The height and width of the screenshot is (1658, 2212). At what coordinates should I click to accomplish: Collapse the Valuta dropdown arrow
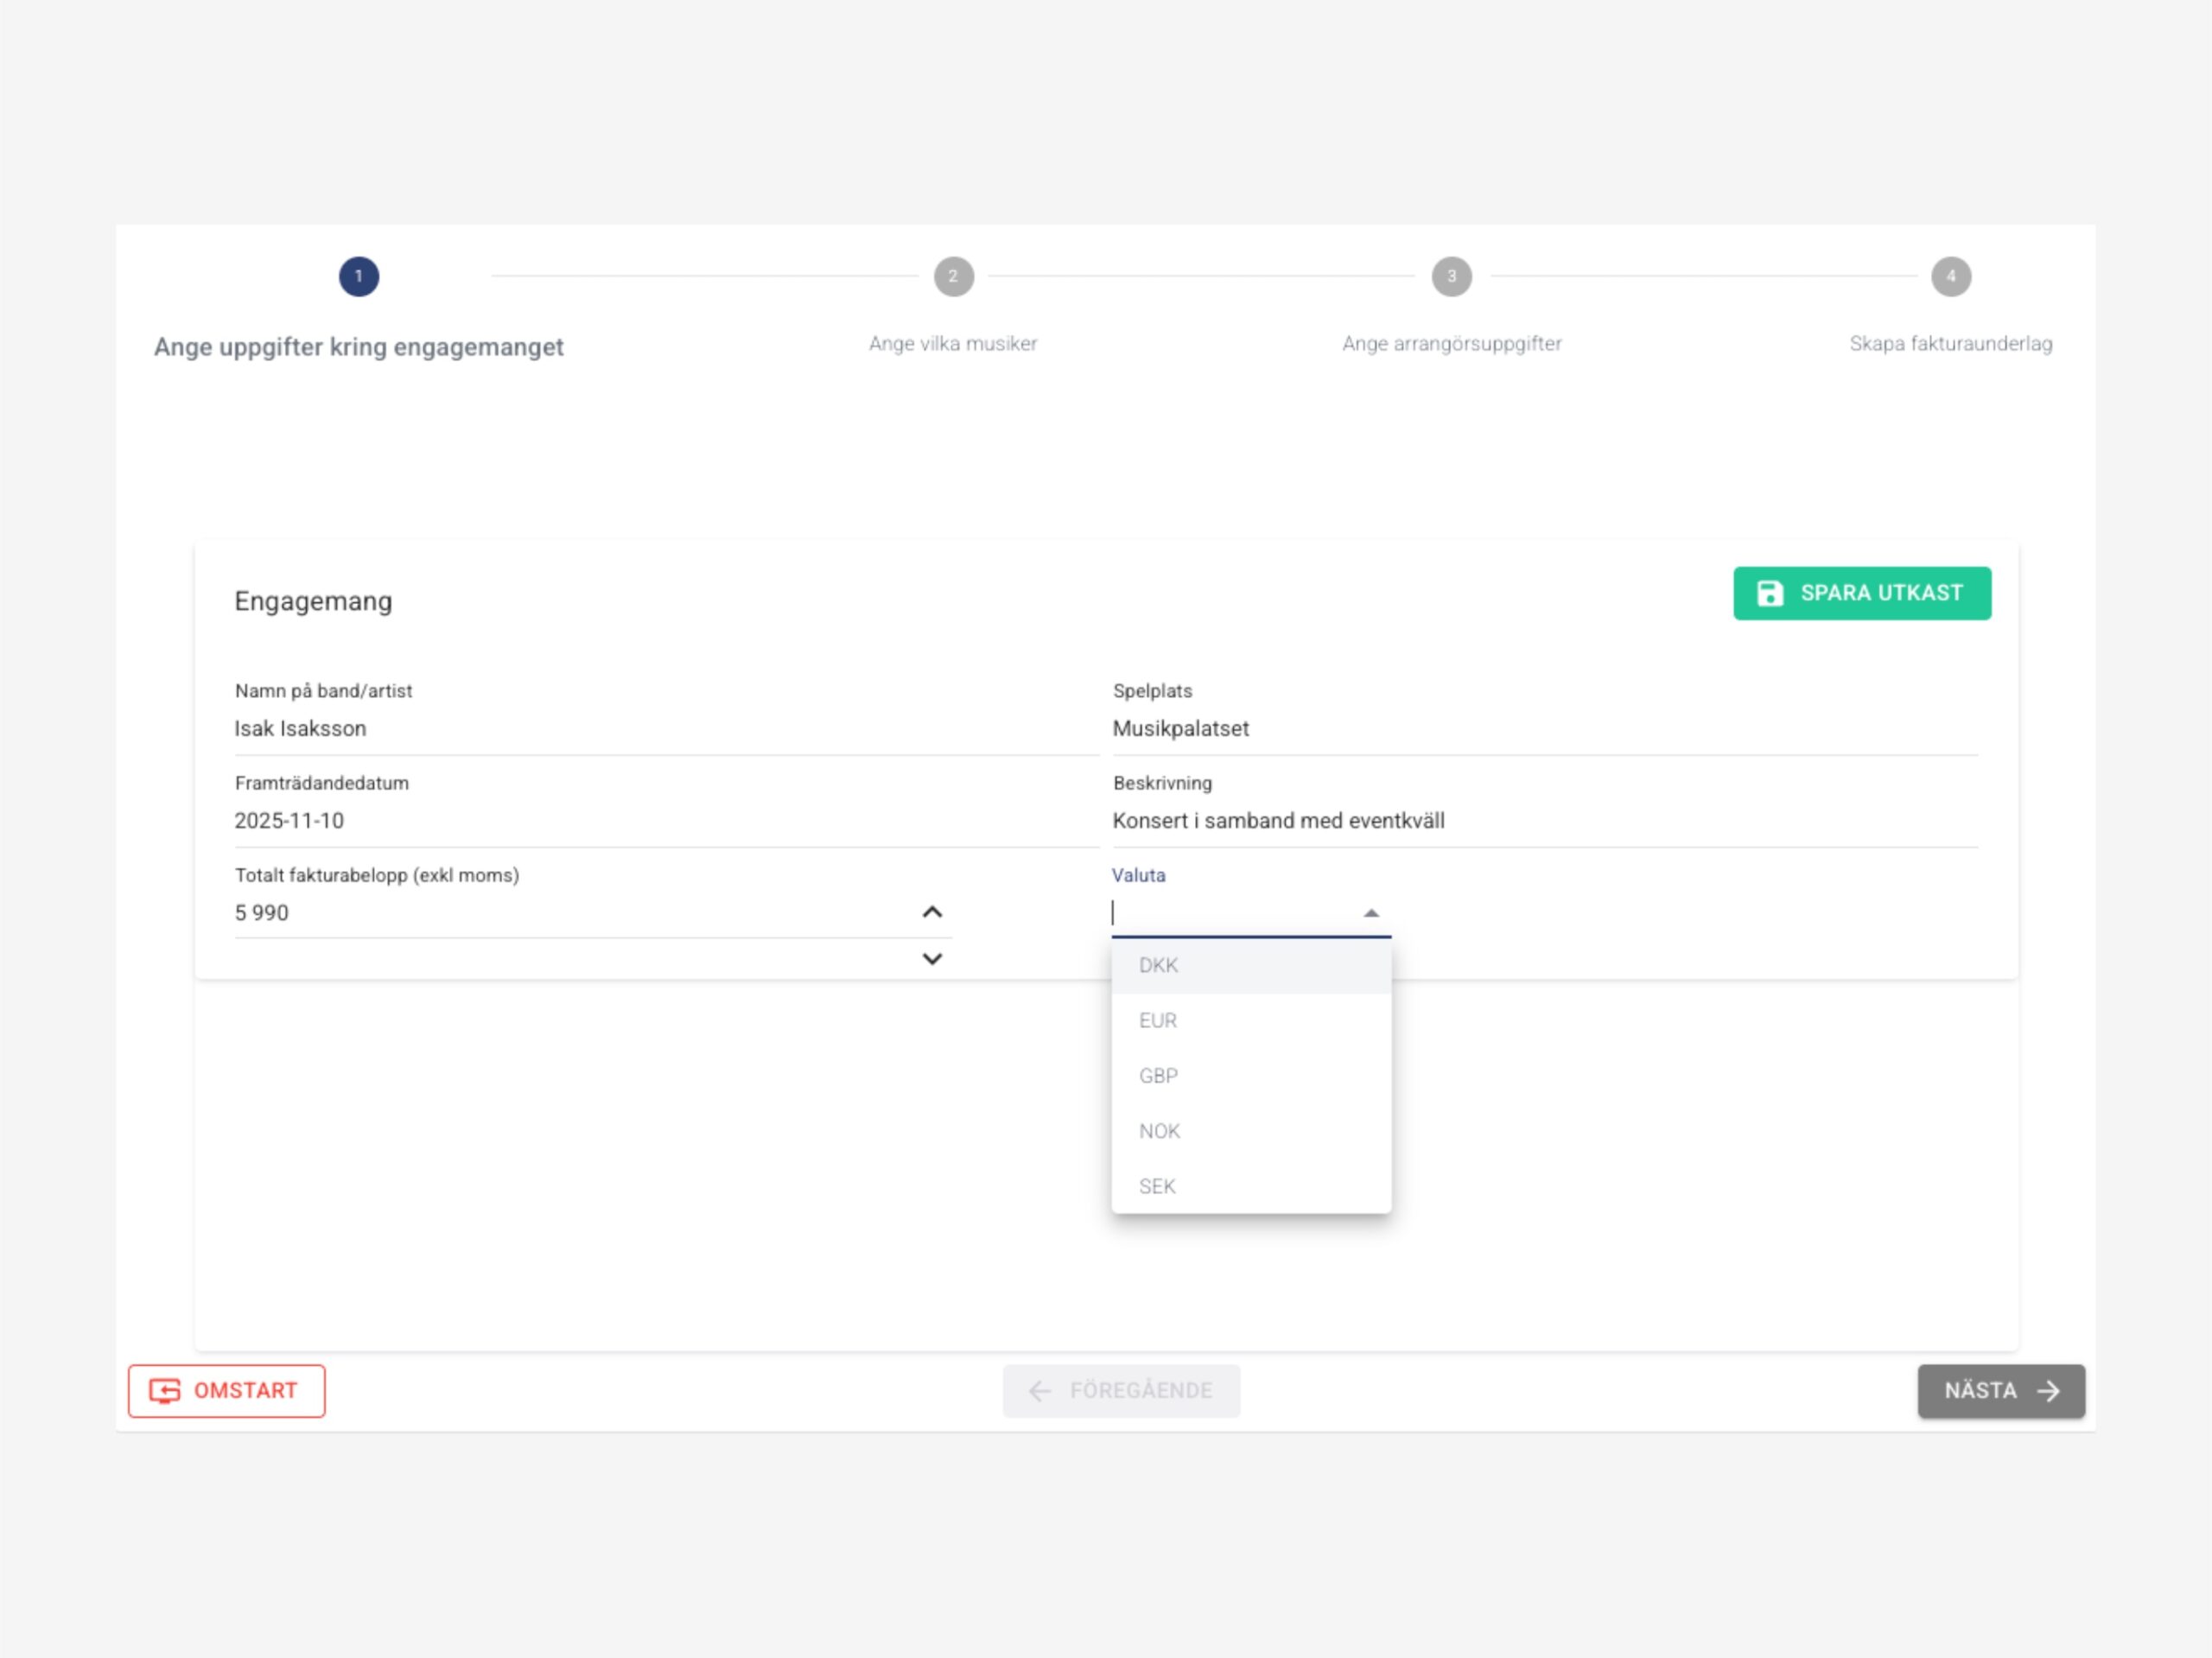pos(1371,913)
